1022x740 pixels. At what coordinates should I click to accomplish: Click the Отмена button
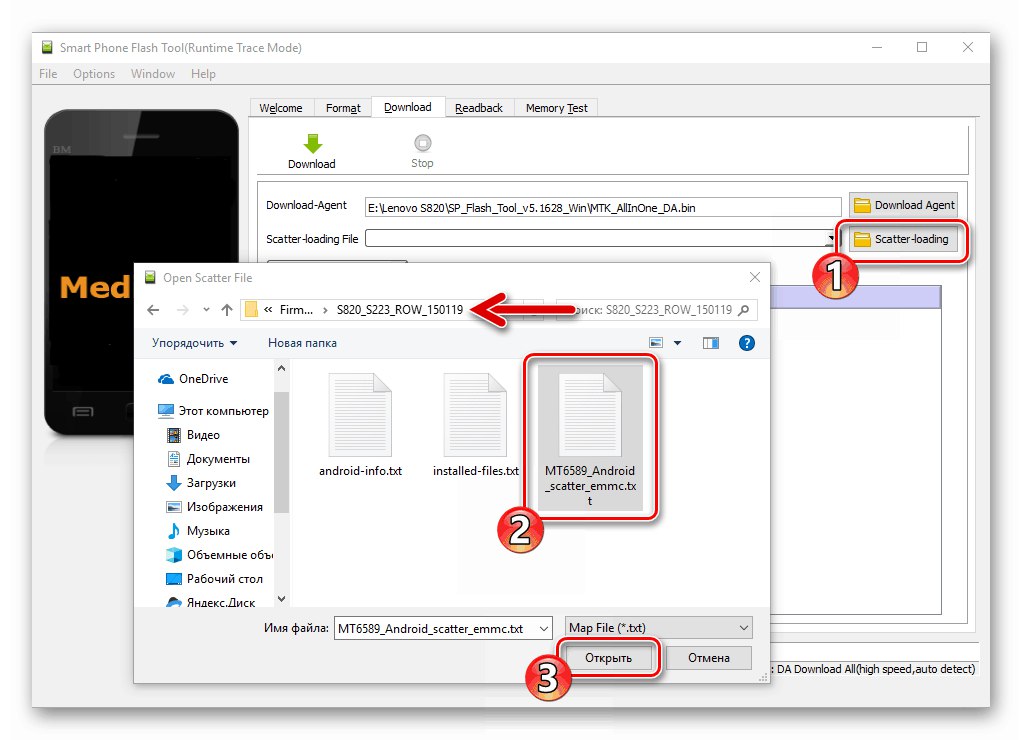point(709,657)
